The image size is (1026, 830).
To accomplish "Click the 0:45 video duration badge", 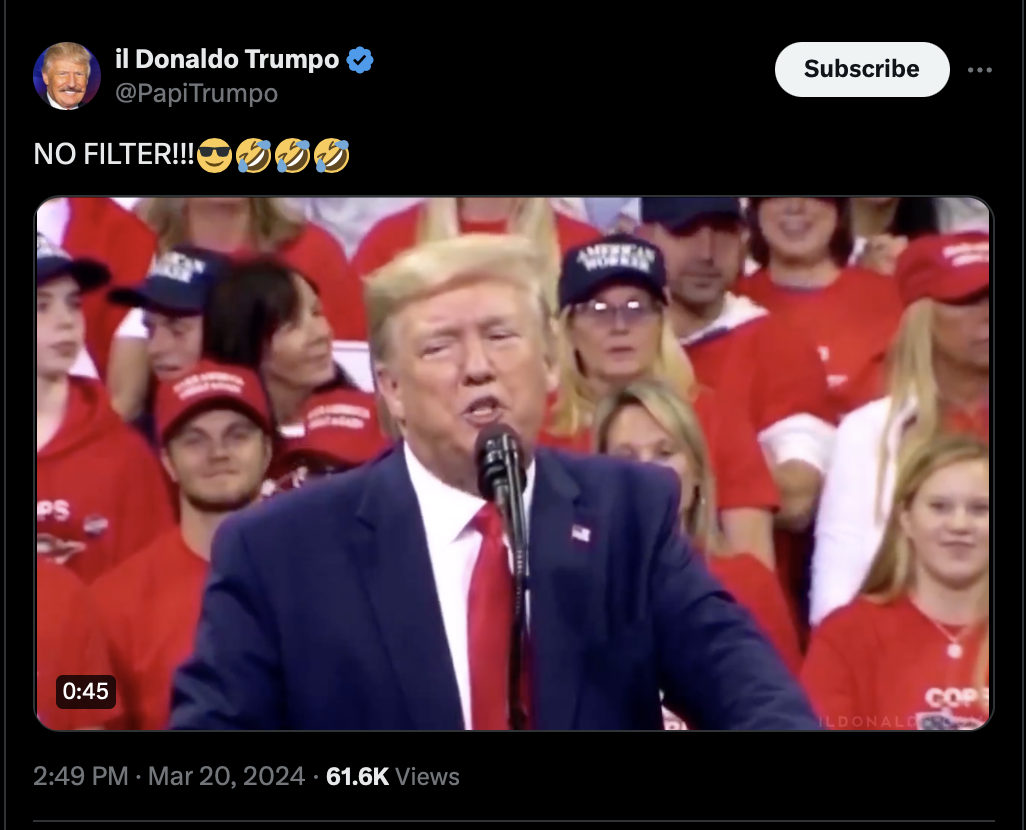I will (x=86, y=691).
